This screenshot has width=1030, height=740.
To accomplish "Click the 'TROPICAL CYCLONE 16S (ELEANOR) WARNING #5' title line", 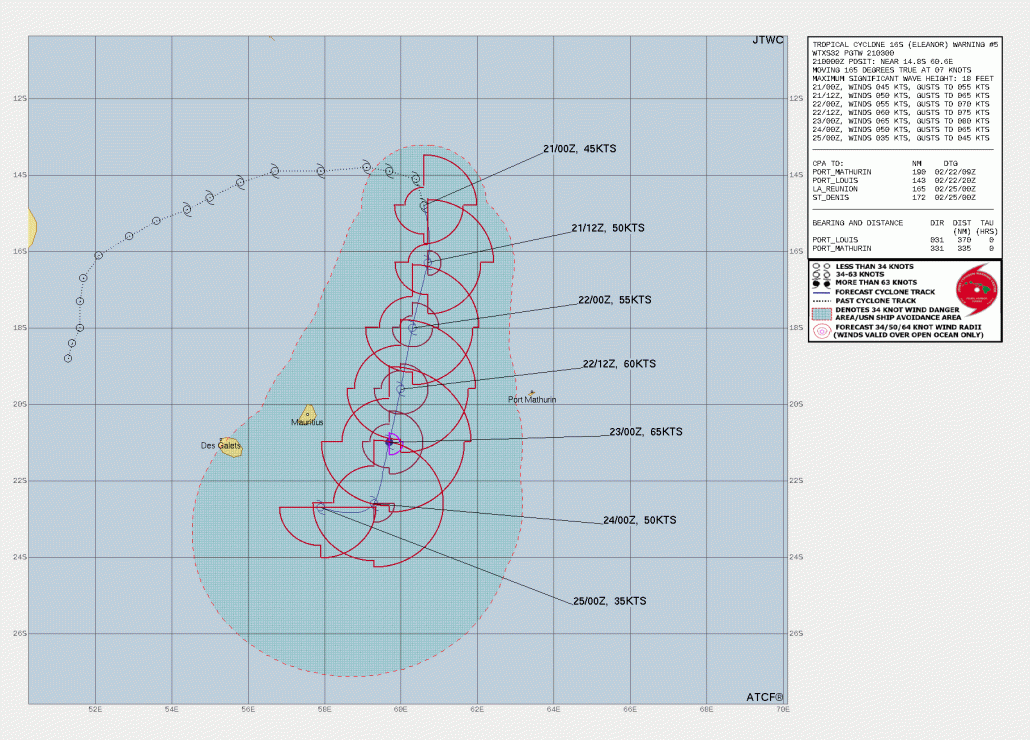I will [905, 45].
